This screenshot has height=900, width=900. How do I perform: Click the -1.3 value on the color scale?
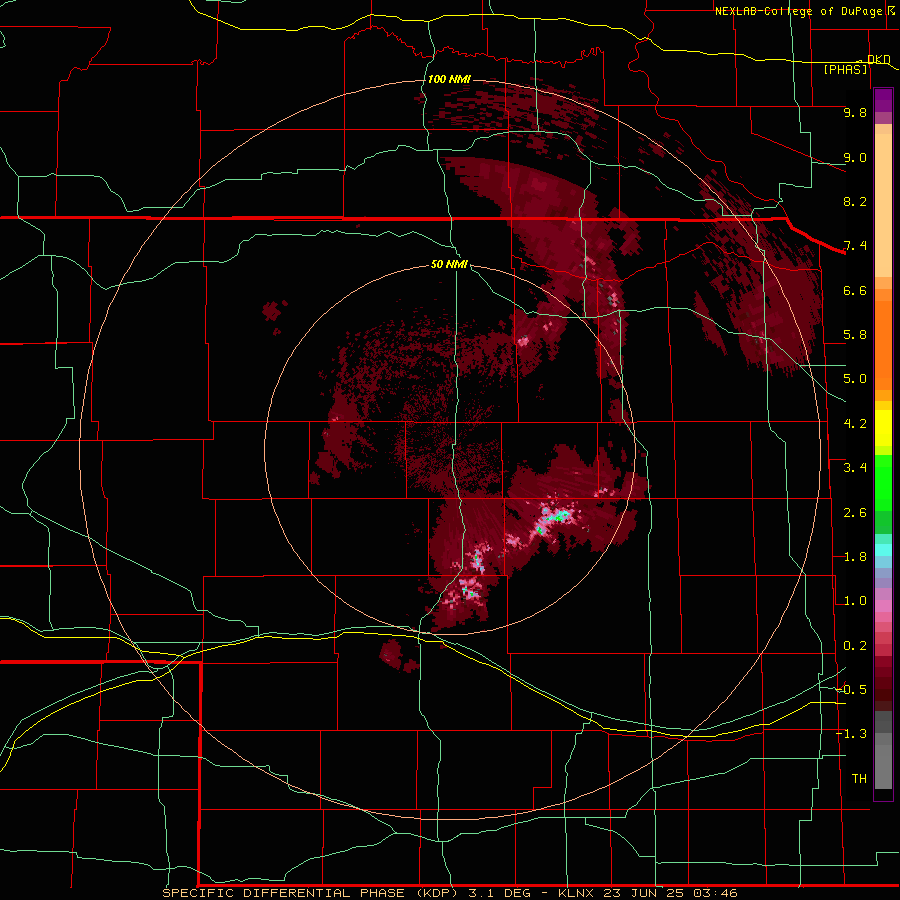coord(852,734)
